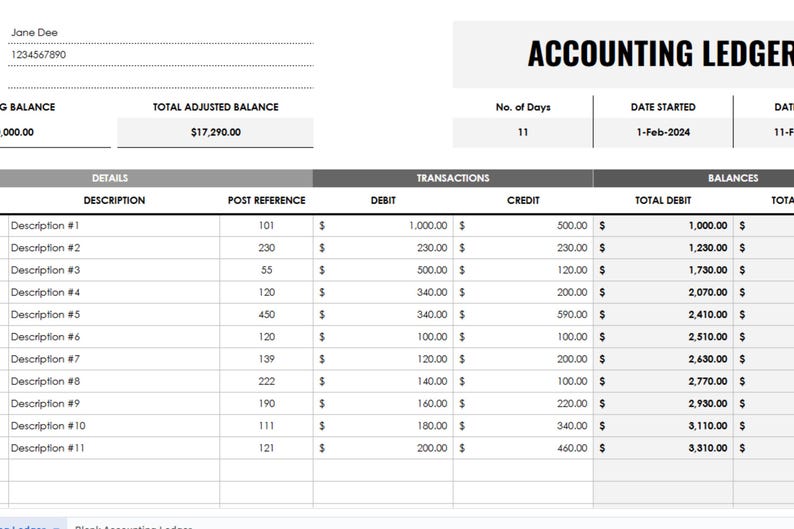
Task: Select the credit amount 500.00 for Description #1
Action: coord(523,226)
